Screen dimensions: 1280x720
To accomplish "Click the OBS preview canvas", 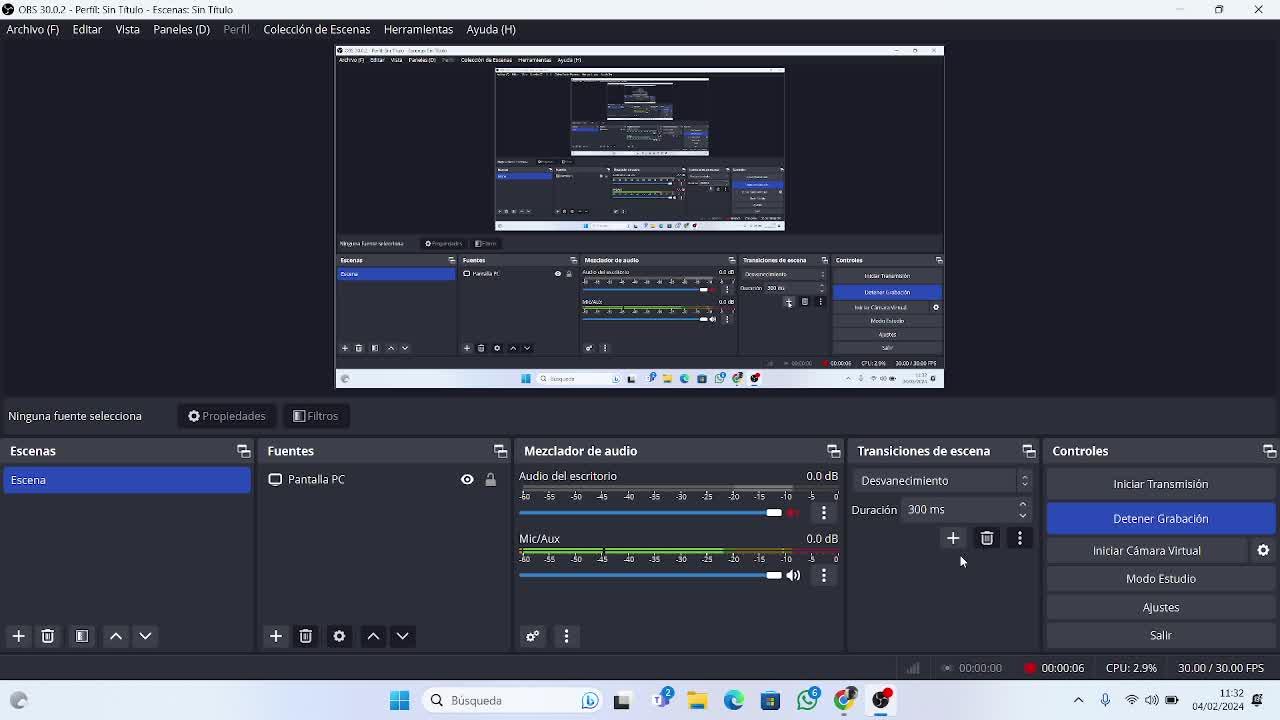I will (639, 217).
